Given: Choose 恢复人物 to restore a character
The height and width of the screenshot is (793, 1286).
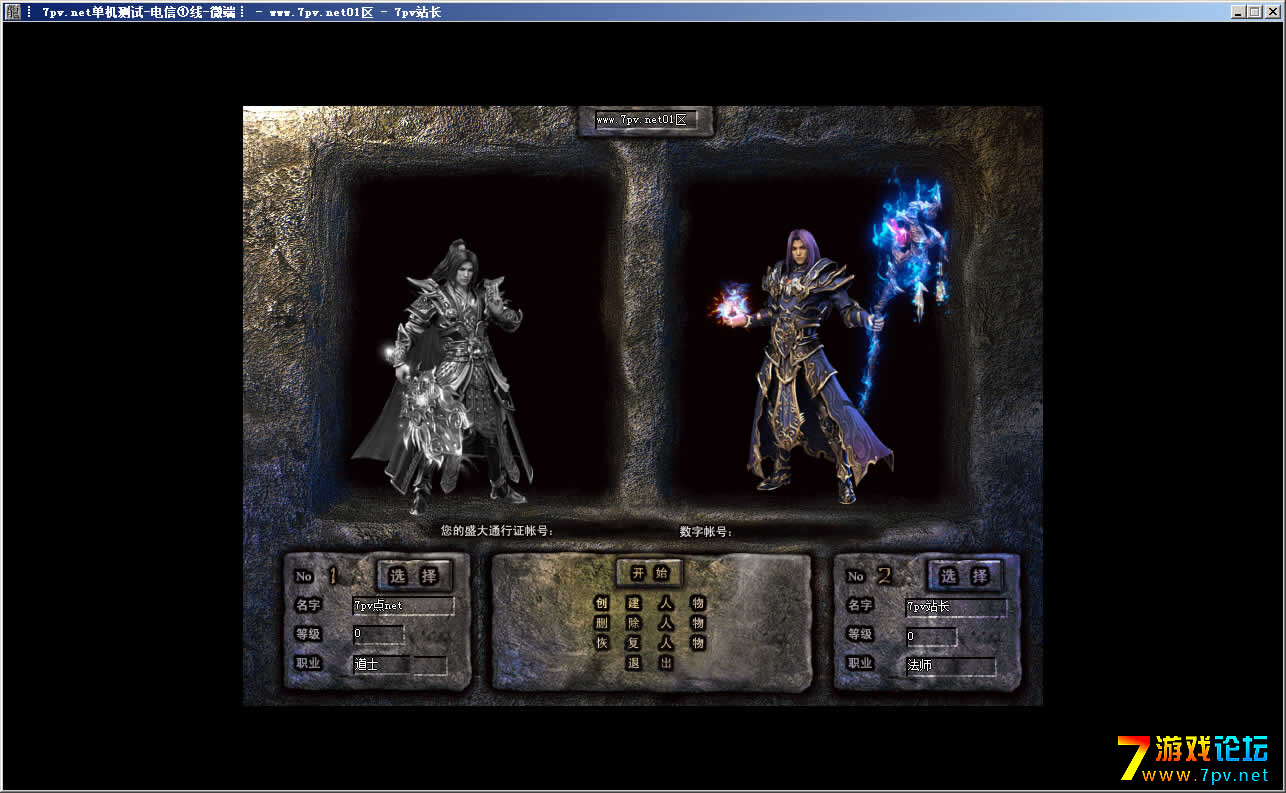Looking at the screenshot, I should 650,643.
